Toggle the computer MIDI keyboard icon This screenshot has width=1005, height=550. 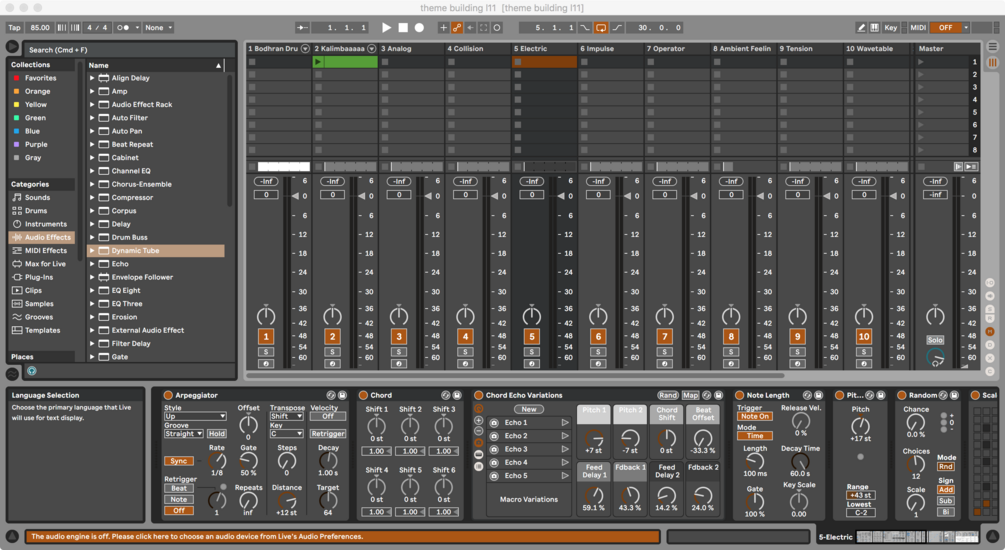(874, 28)
